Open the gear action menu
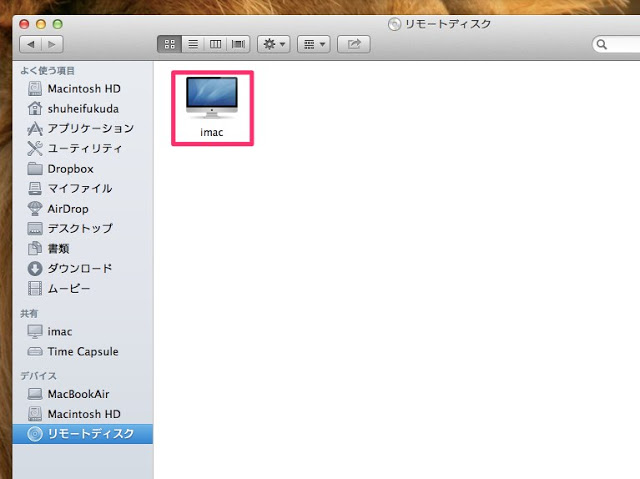Viewport: 640px width, 479px height. click(274, 44)
